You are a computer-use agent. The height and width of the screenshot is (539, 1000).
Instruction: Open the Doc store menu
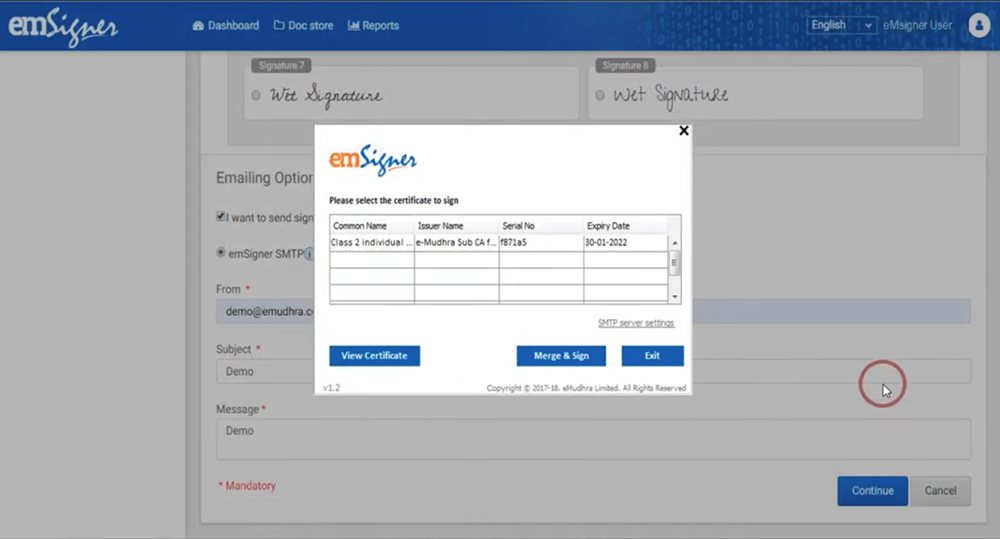304,26
